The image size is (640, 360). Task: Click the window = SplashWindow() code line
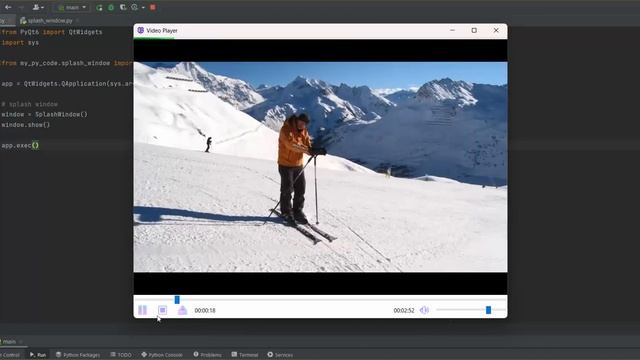44,114
